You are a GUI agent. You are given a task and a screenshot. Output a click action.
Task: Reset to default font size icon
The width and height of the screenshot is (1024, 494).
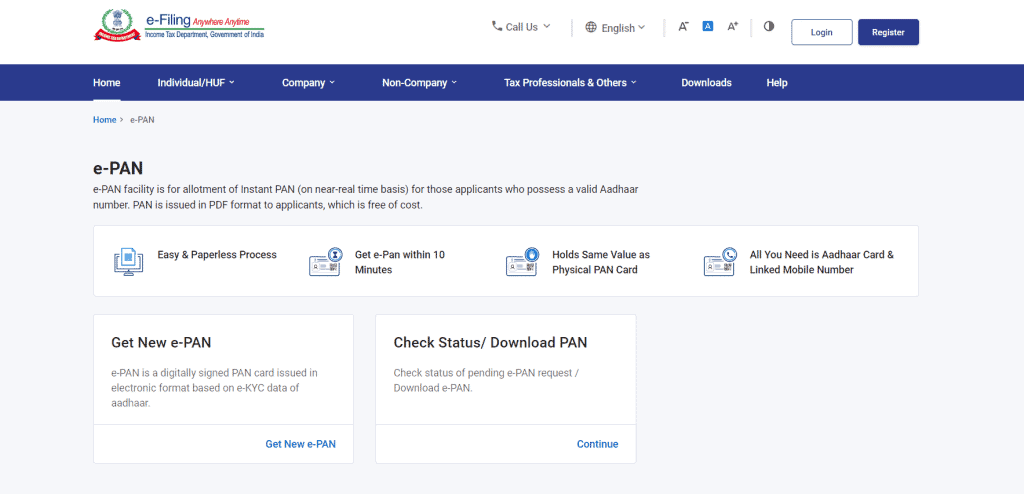[x=707, y=27]
